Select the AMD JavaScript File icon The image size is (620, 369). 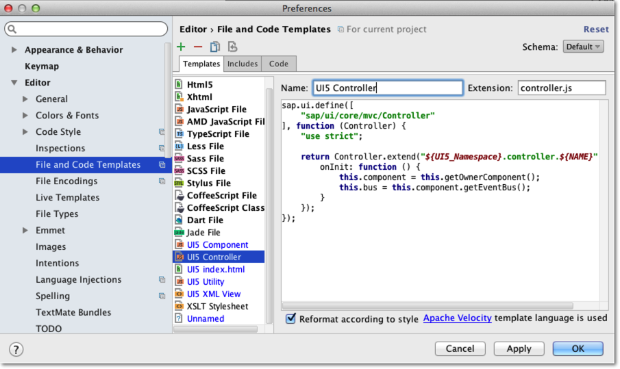(x=179, y=121)
